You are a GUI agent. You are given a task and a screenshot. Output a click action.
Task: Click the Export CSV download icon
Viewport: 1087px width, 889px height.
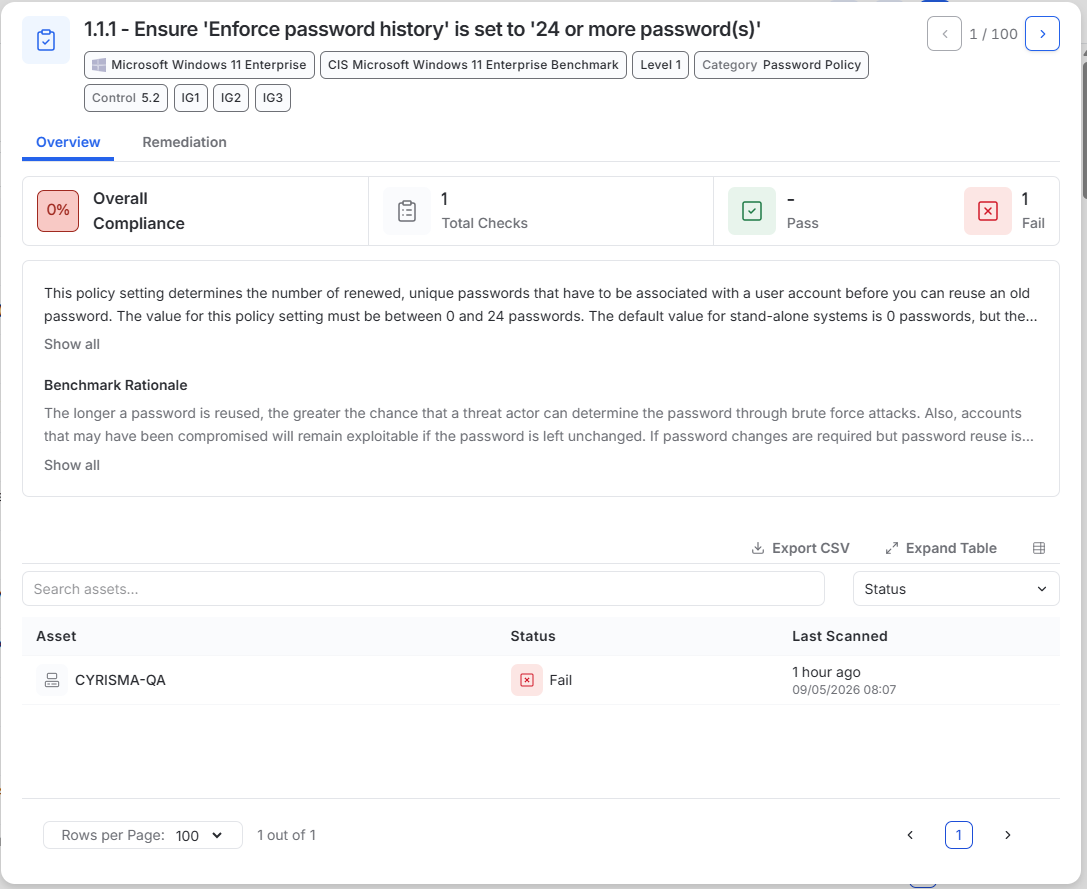pyautogui.click(x=758, y=549)
